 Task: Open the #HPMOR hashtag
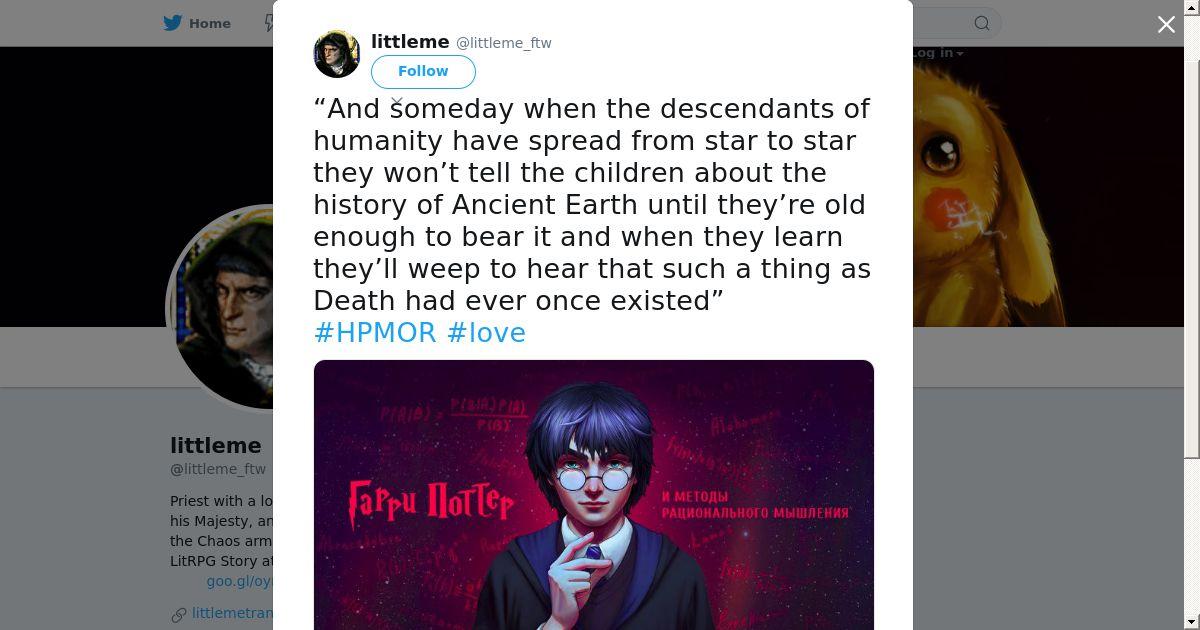pyautogui.click(x=375, y=332)
